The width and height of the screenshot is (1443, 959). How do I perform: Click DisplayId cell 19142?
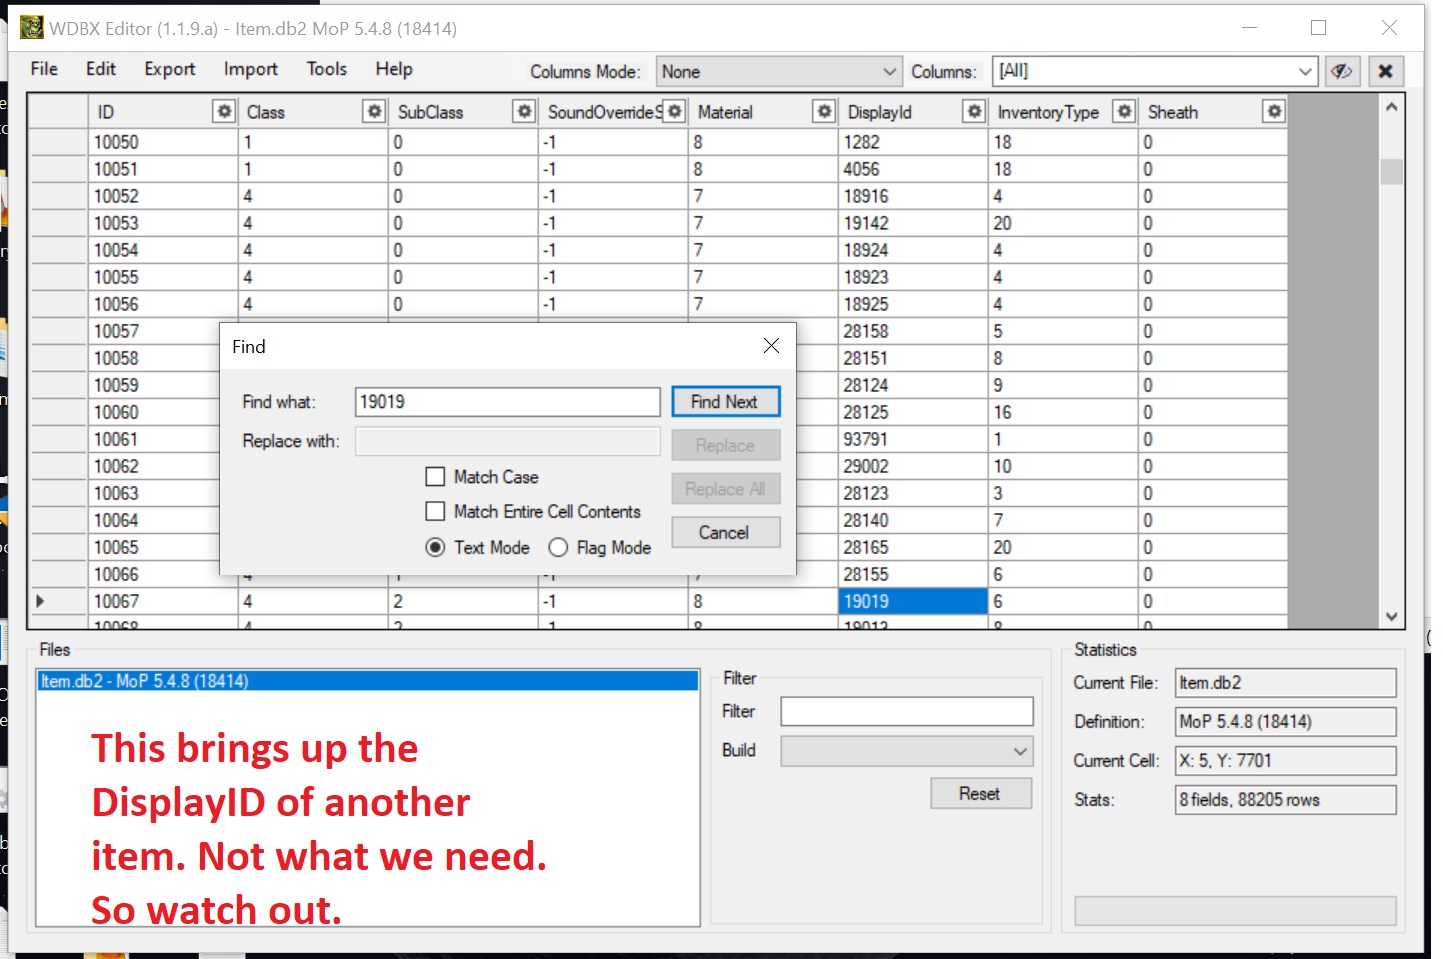(x=912, y=223)
